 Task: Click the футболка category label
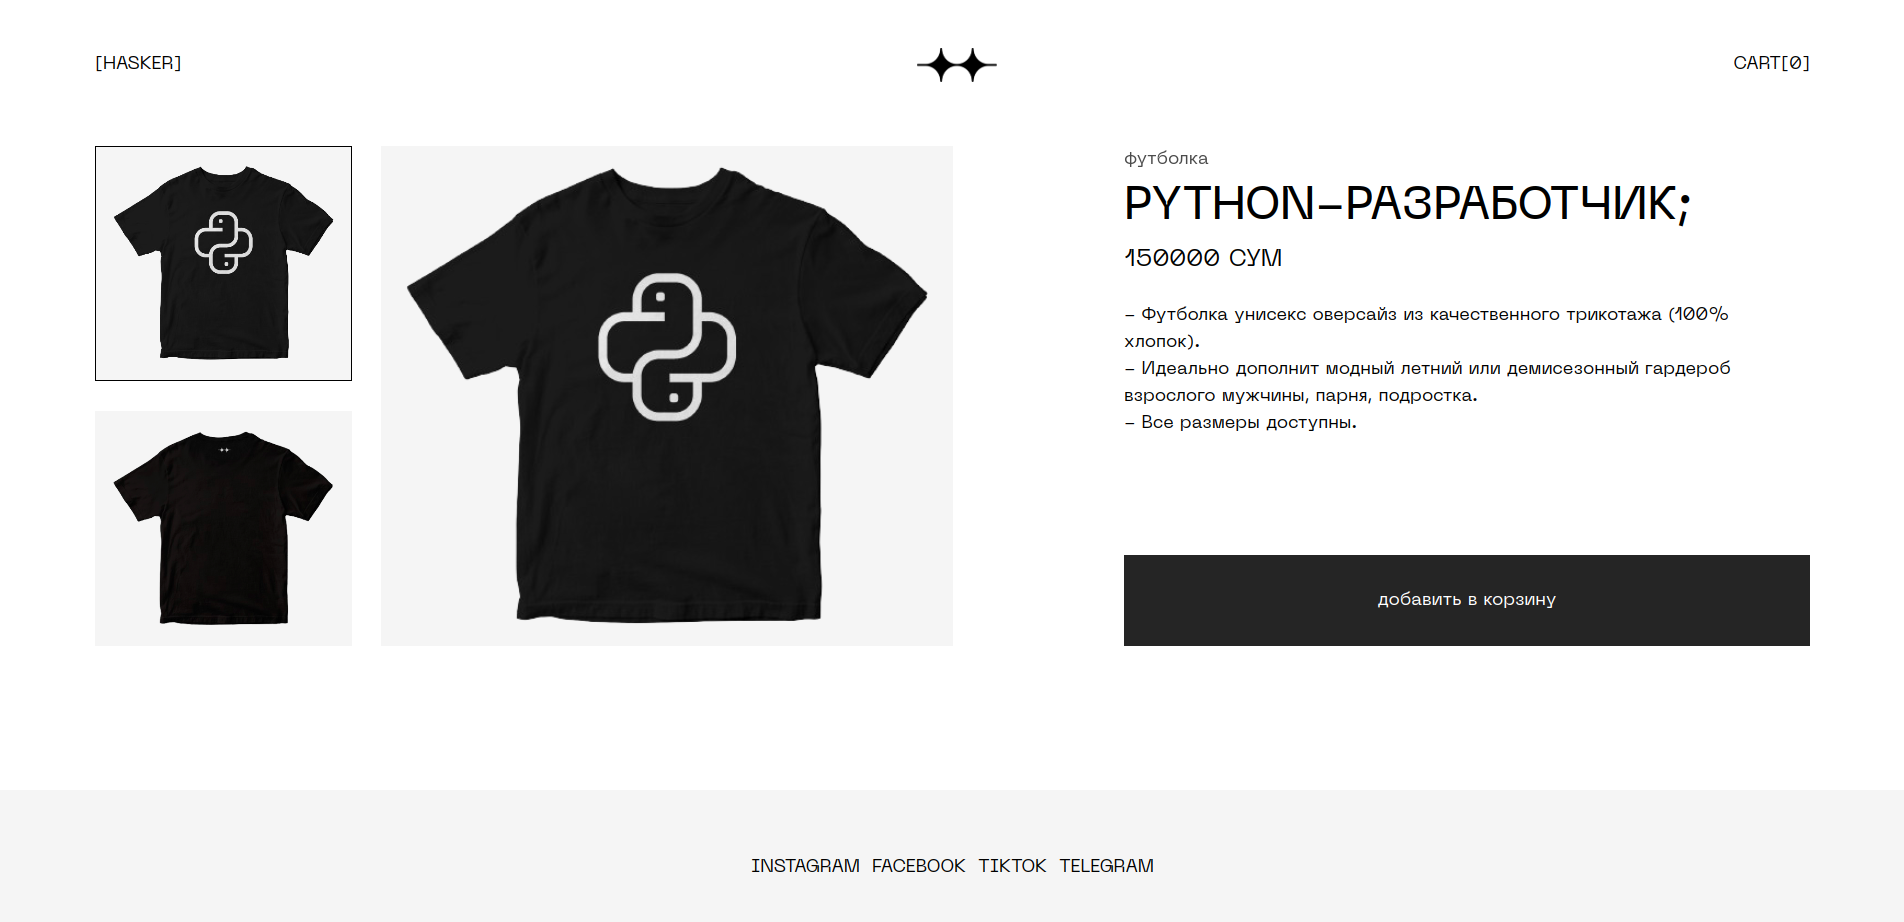point(1166,158)
